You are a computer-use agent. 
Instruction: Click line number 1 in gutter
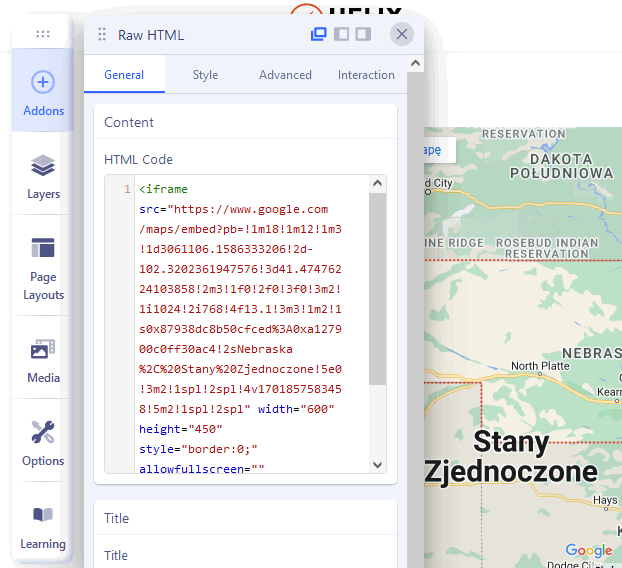[x=127, y=189]
